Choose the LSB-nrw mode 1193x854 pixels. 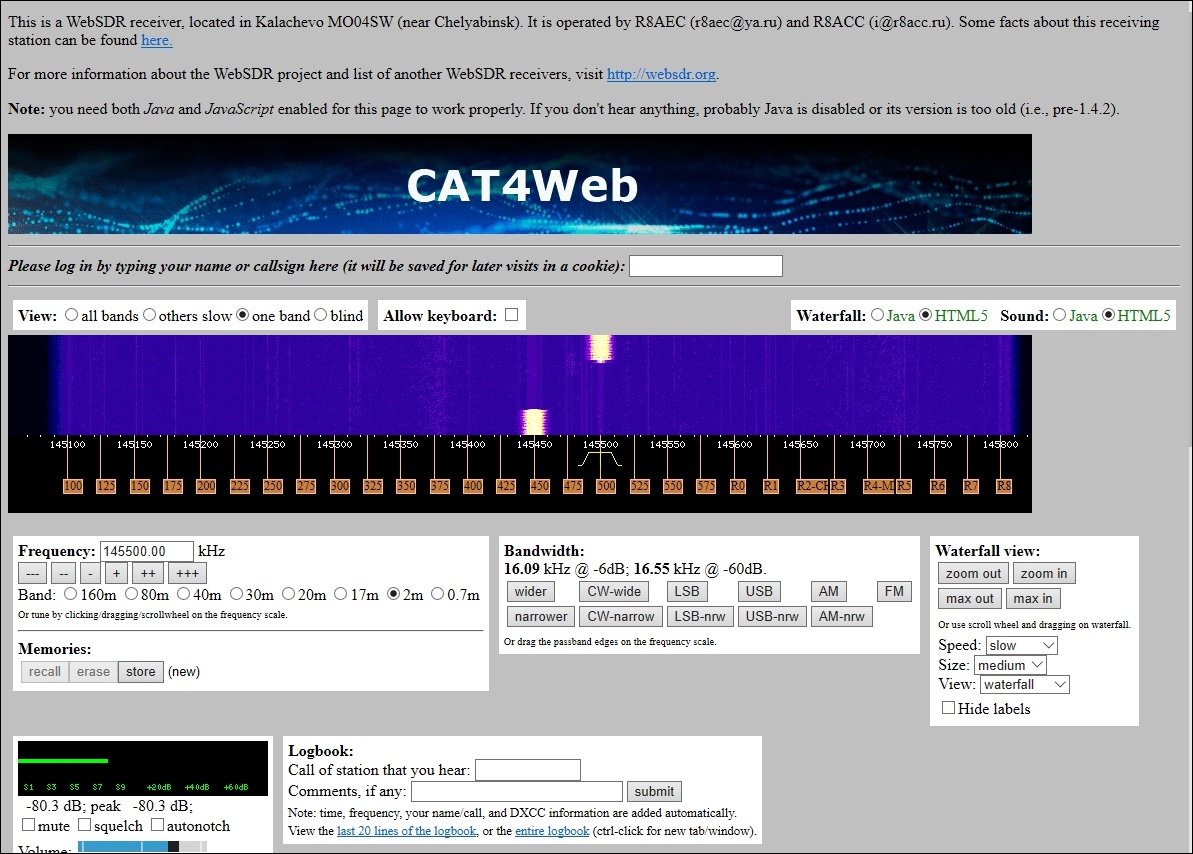700,617
